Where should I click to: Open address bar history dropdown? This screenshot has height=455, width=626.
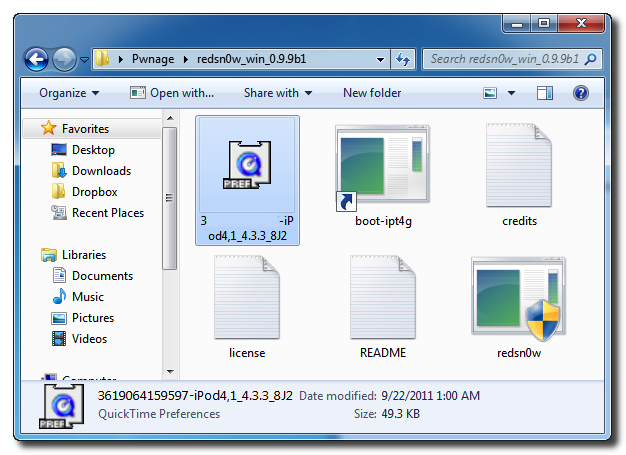(x=380, y=60)
